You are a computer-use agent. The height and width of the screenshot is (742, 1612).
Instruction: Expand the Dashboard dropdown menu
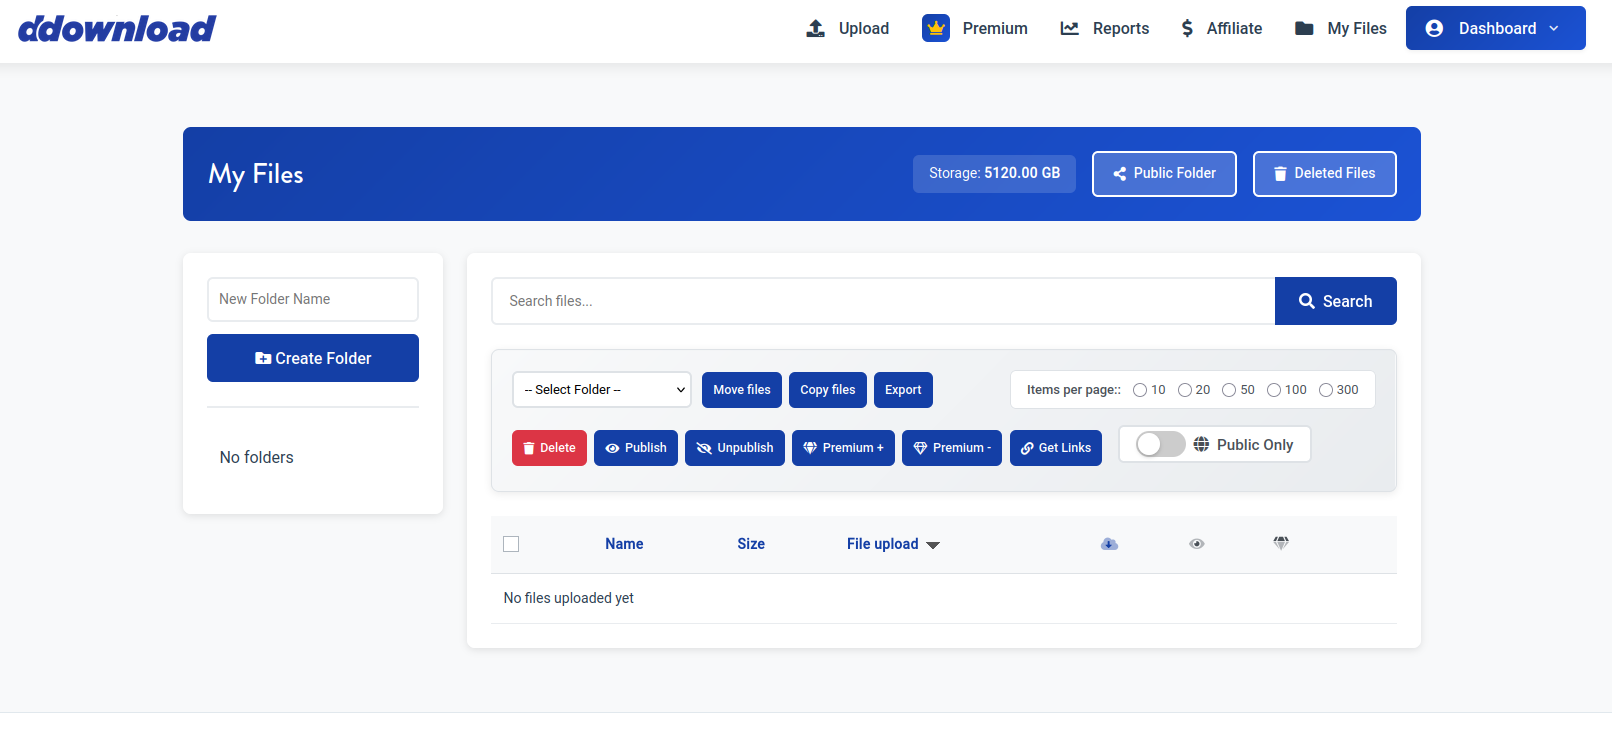point(1495,28)
